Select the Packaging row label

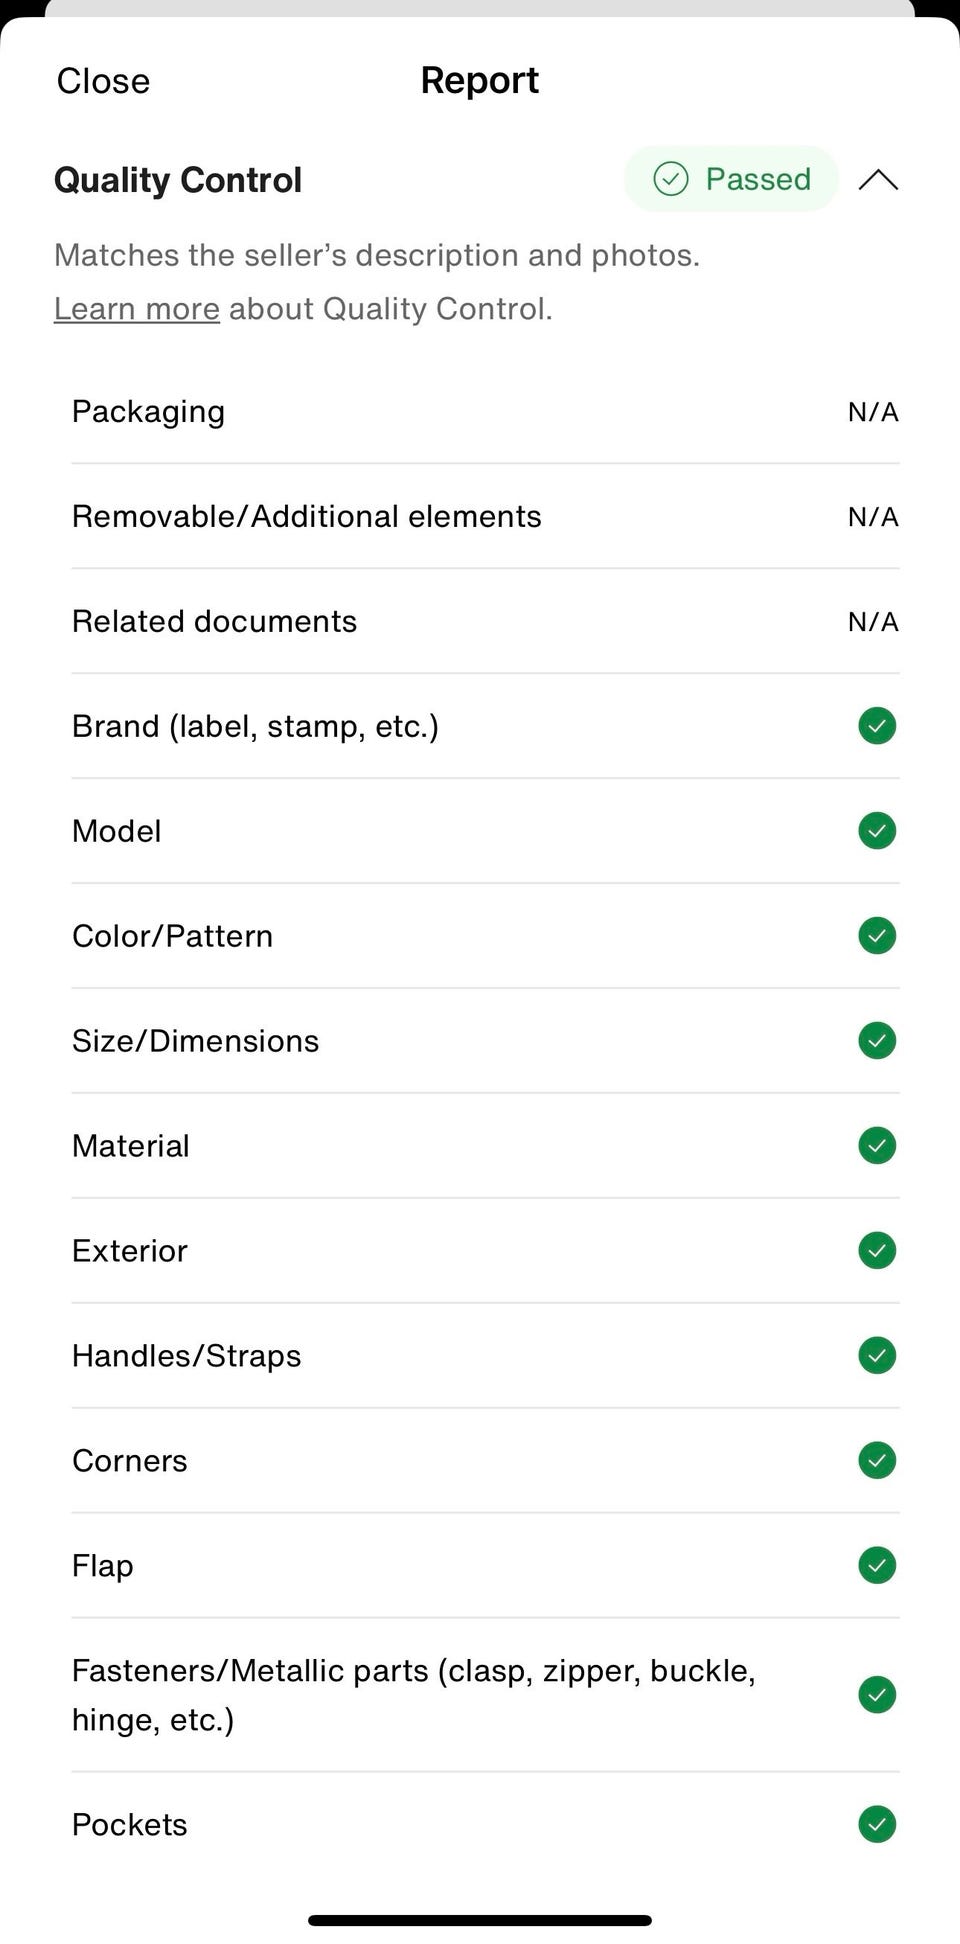point(148,412)
